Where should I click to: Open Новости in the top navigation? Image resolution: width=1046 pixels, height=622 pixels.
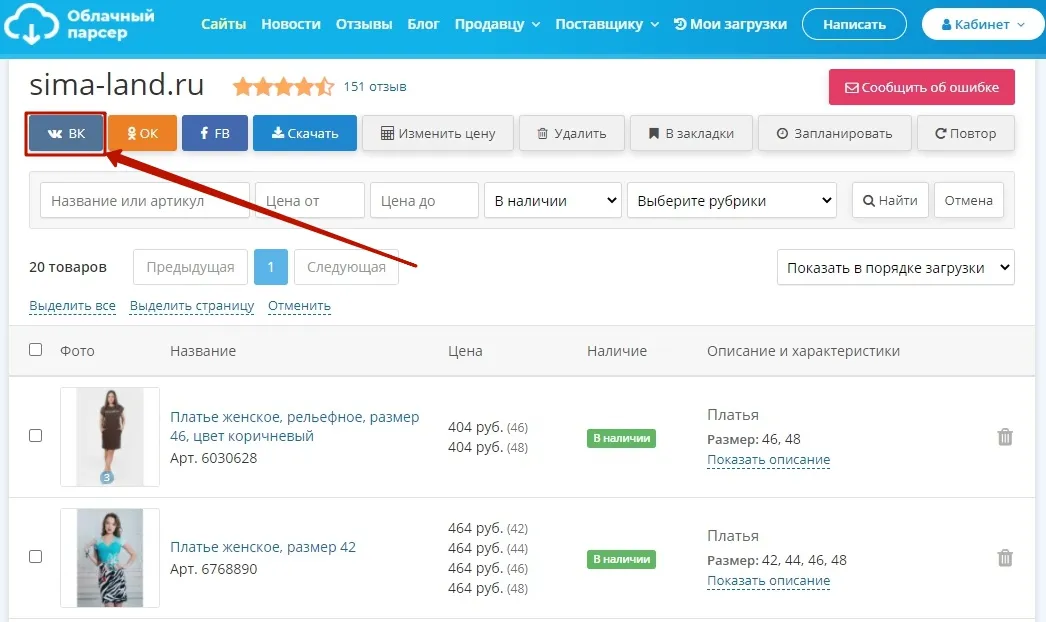pos(291,24)
